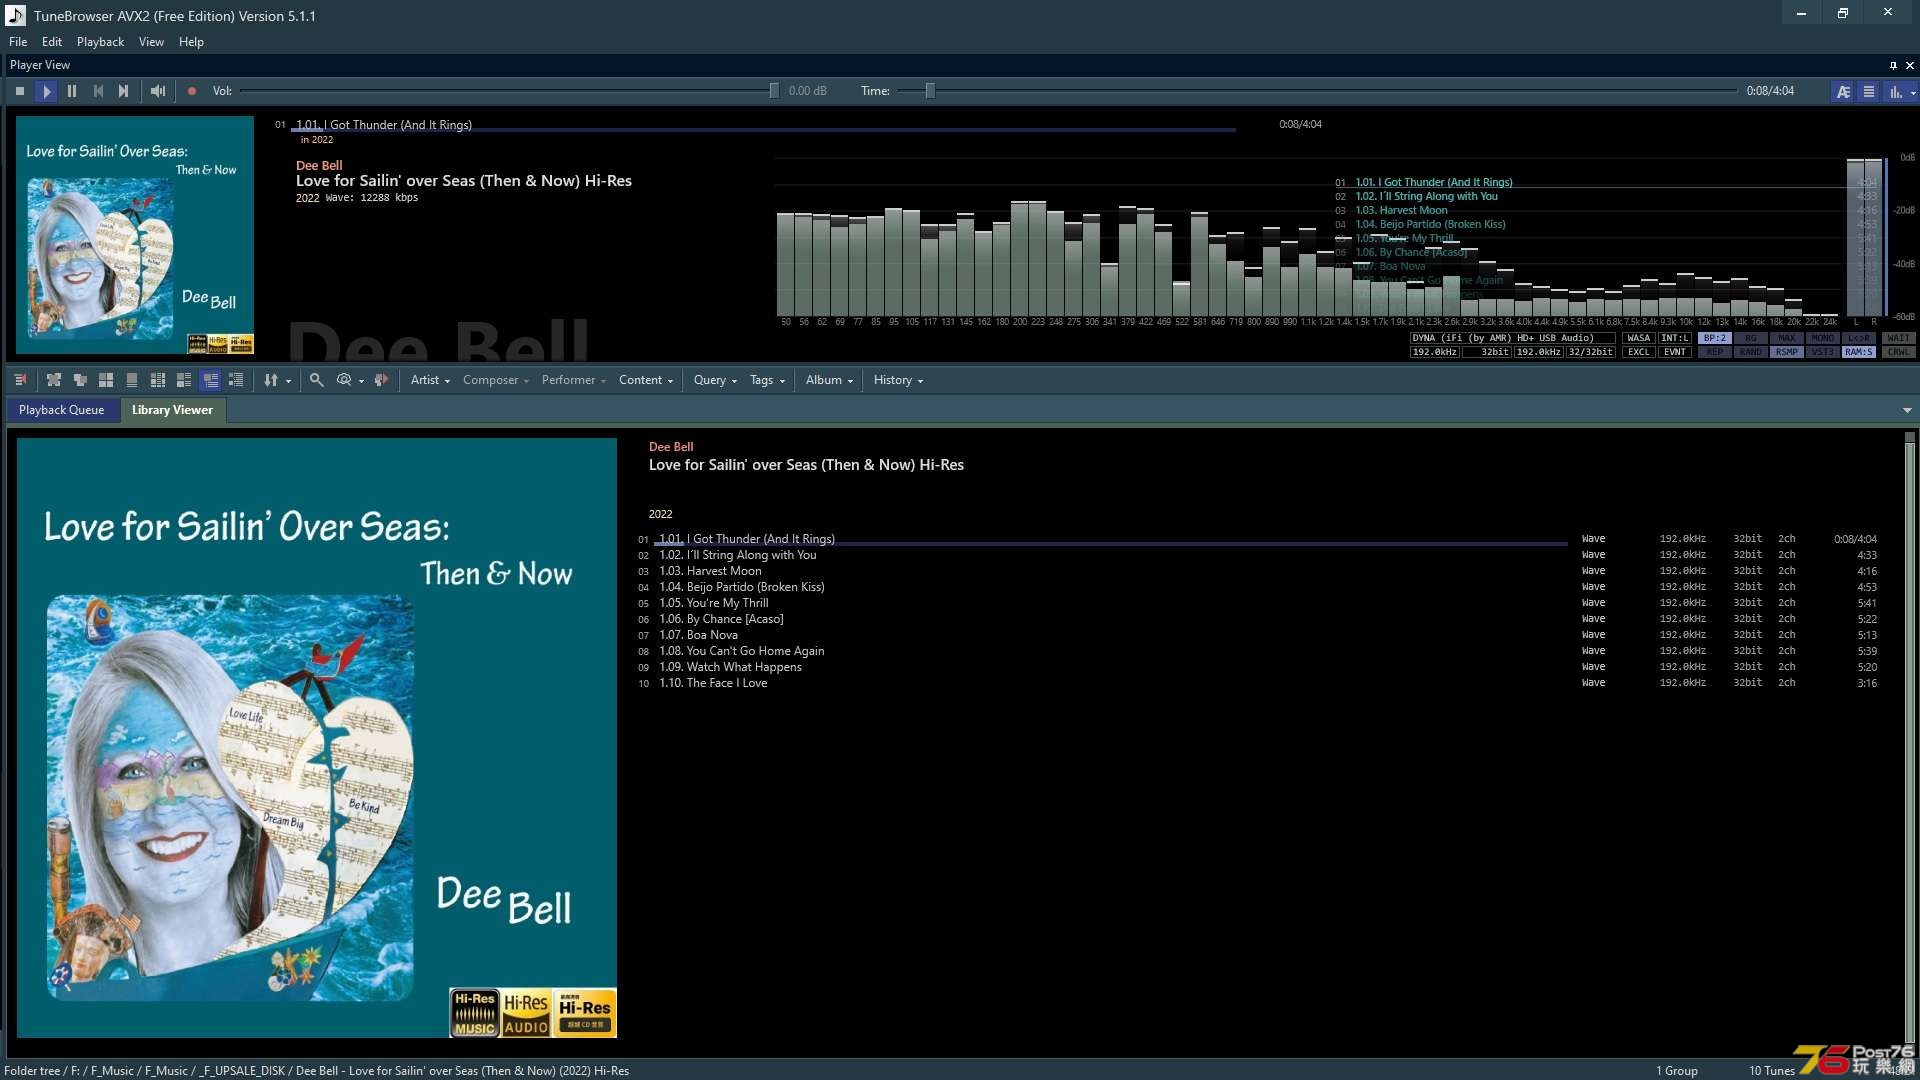Viewport: 1920px width, 1080px height.
Task: Toggle the BP:2 indicator
Action: pyautogui.click(x=1715, y=338)
